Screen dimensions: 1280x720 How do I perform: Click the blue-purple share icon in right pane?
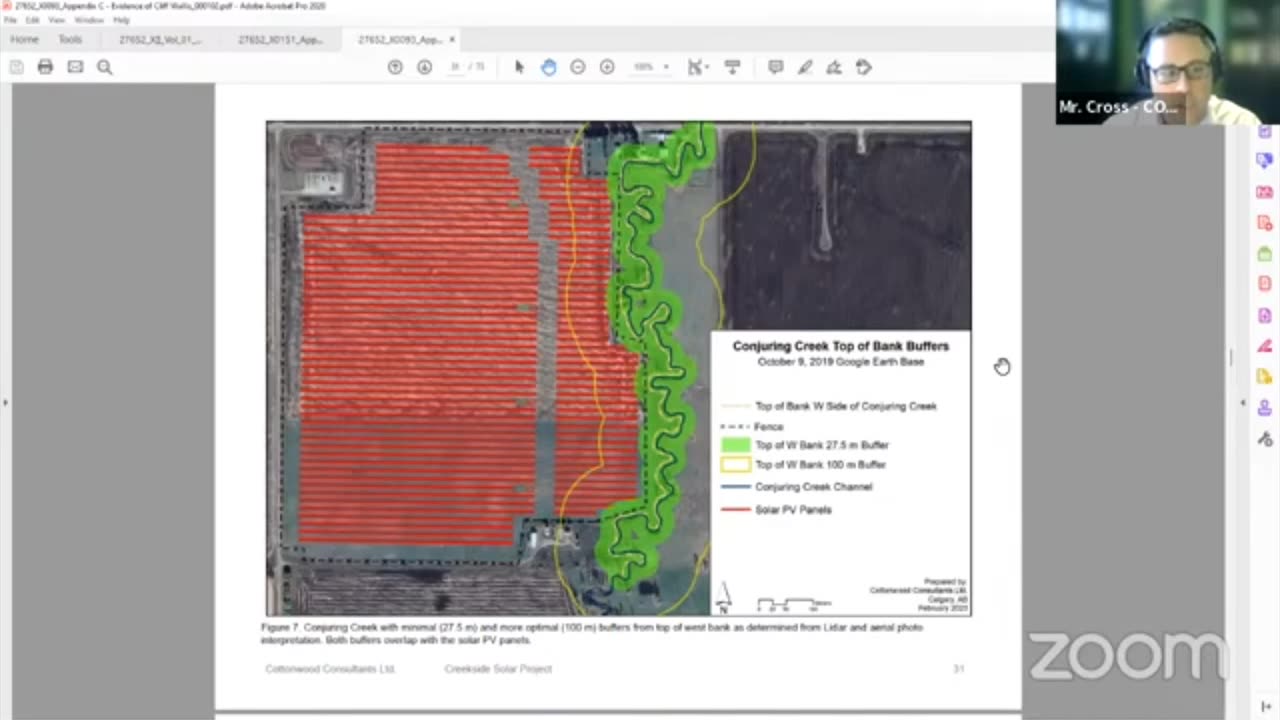(1265, 160)
